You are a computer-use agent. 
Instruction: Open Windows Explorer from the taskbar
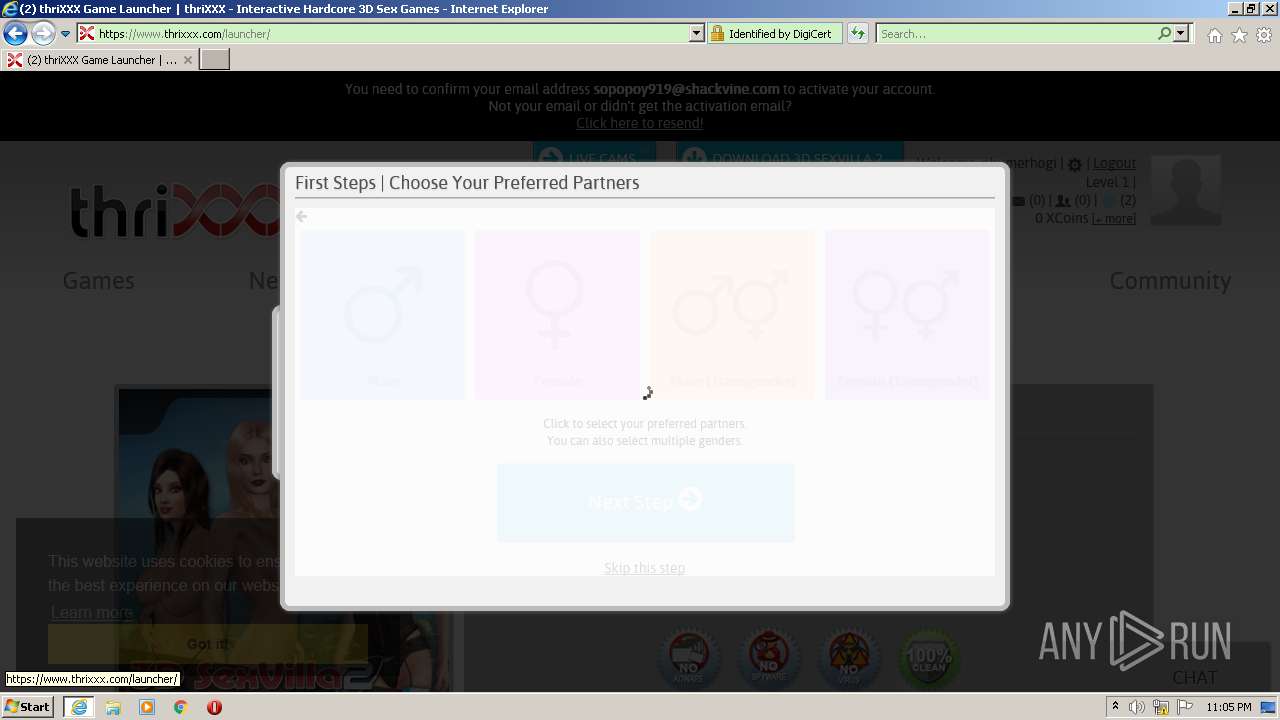(x=113, y=707)
